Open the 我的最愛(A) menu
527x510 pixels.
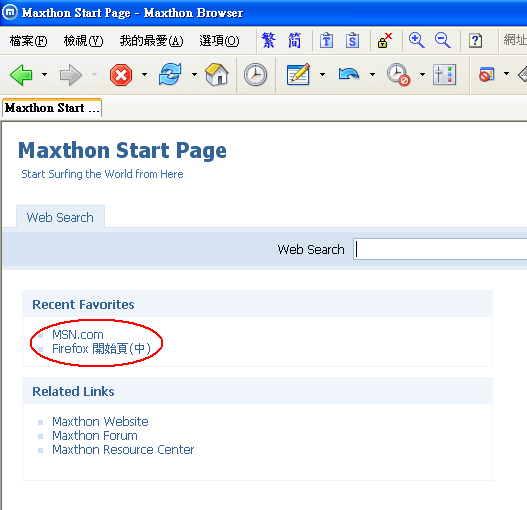click(152, 41)
